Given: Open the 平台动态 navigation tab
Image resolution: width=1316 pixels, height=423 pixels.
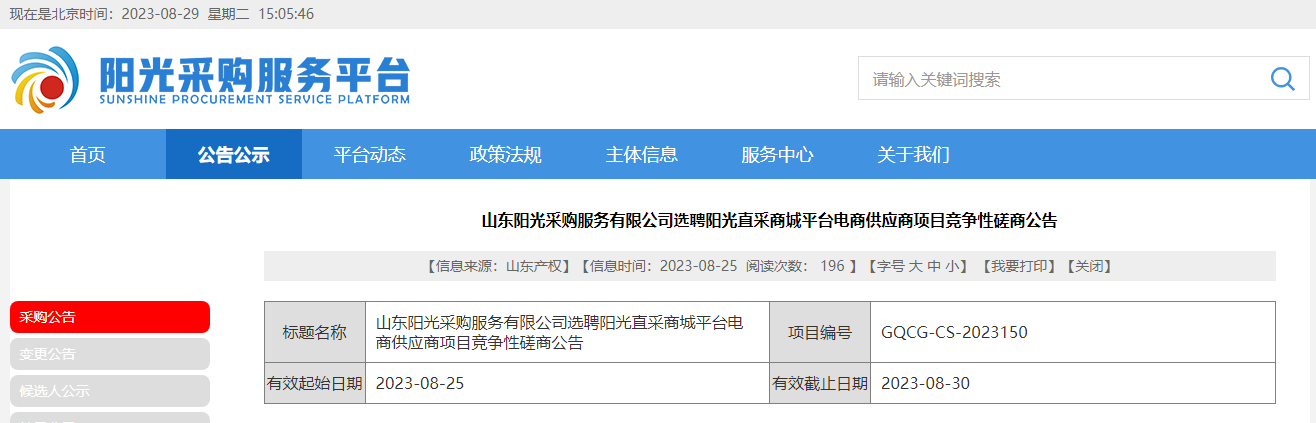Looking at the screenshot, I should 369,155.
